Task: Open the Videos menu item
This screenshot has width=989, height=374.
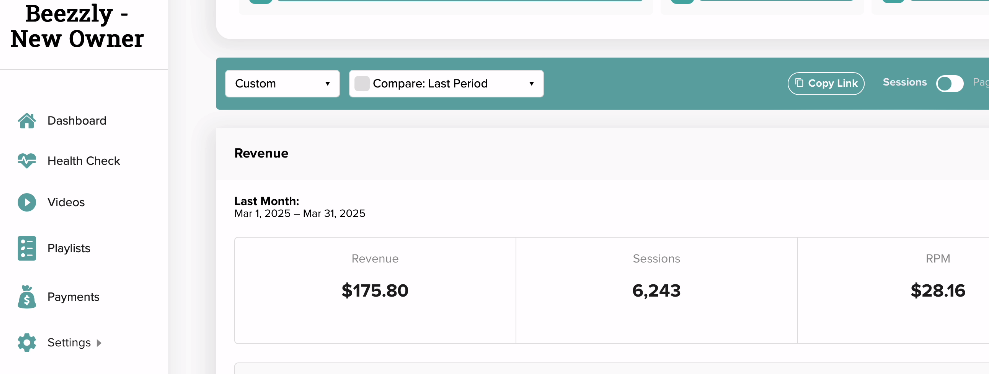Action: pyautogui.click(x=51, y=202)
